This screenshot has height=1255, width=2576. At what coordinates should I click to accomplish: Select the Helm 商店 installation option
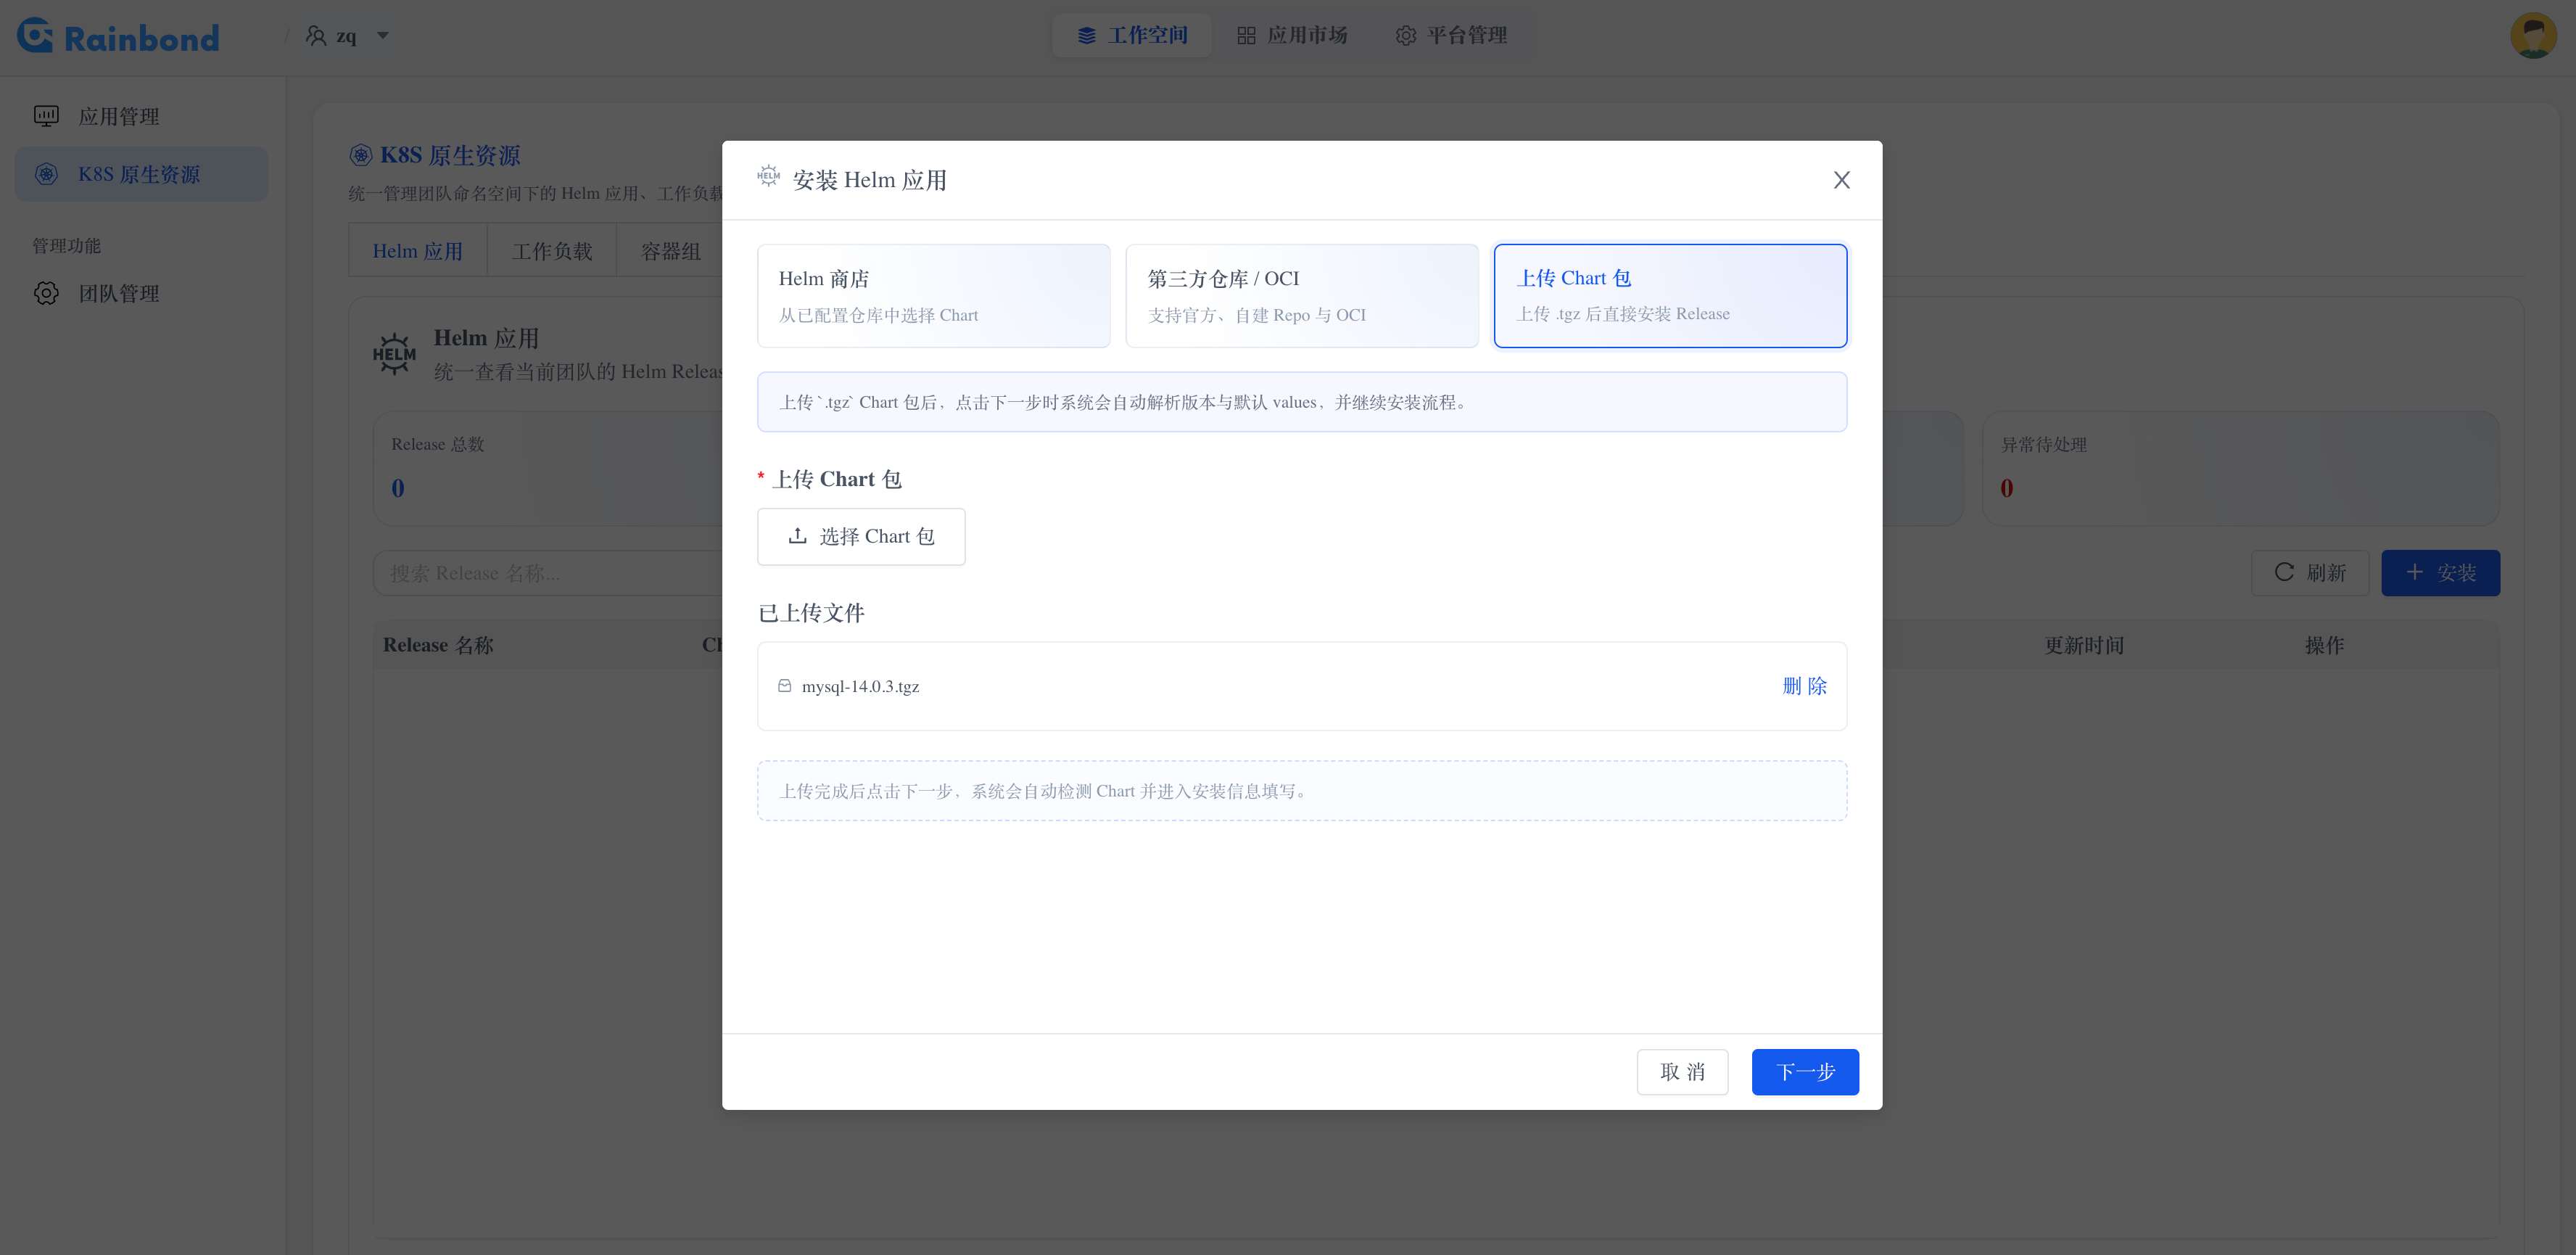tap(933, 295)
